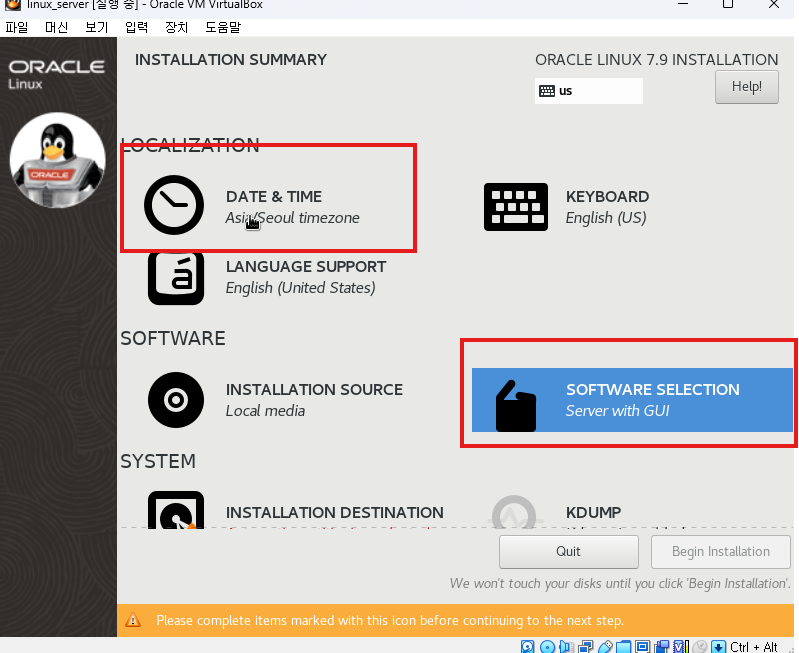Click 'English (United States)' text
Viewport: 799px width, 653px height.
pos(301,288)
